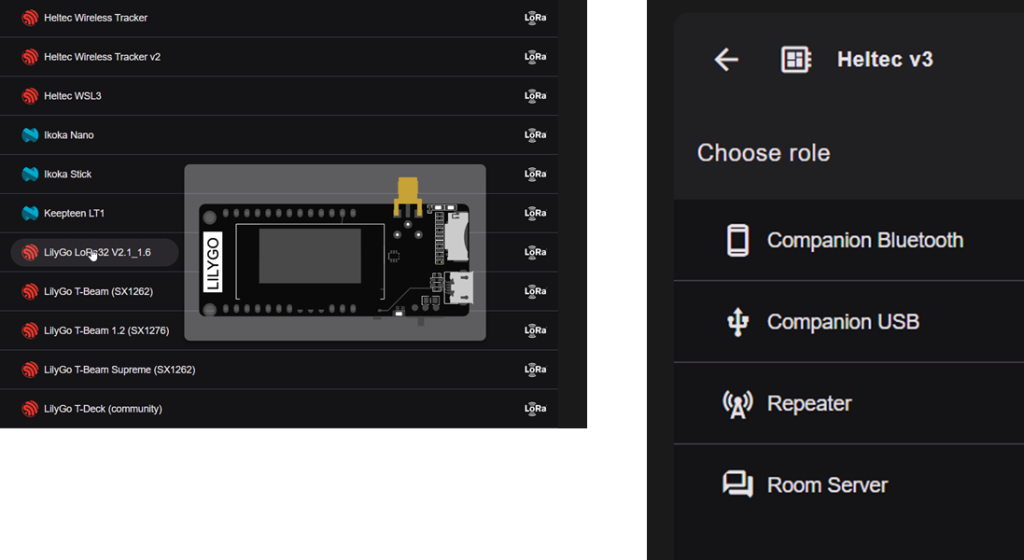Viewport: 1024px width, 560px height.
Task: Choose the Companion USB role
Action: [842, 322]
